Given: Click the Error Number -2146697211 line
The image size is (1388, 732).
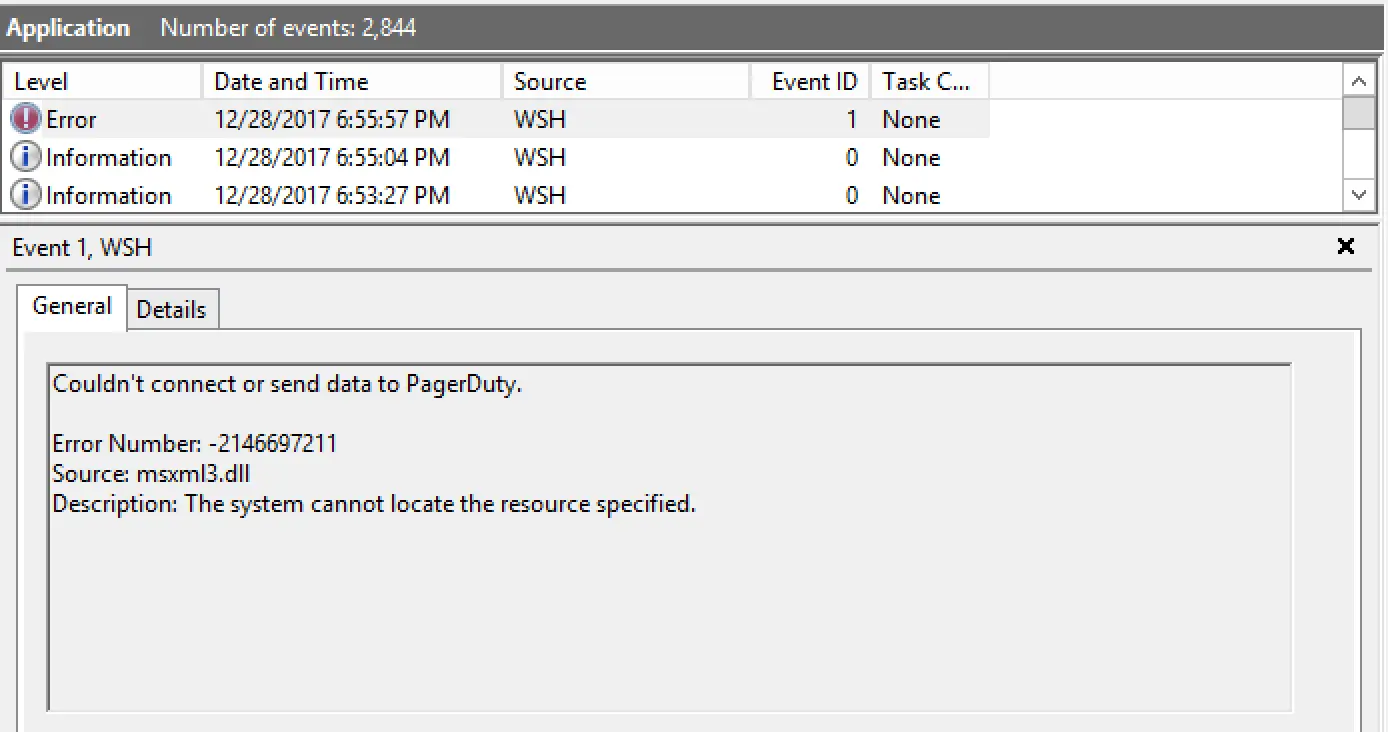Looking at the screenshot, I should point(195,443).
